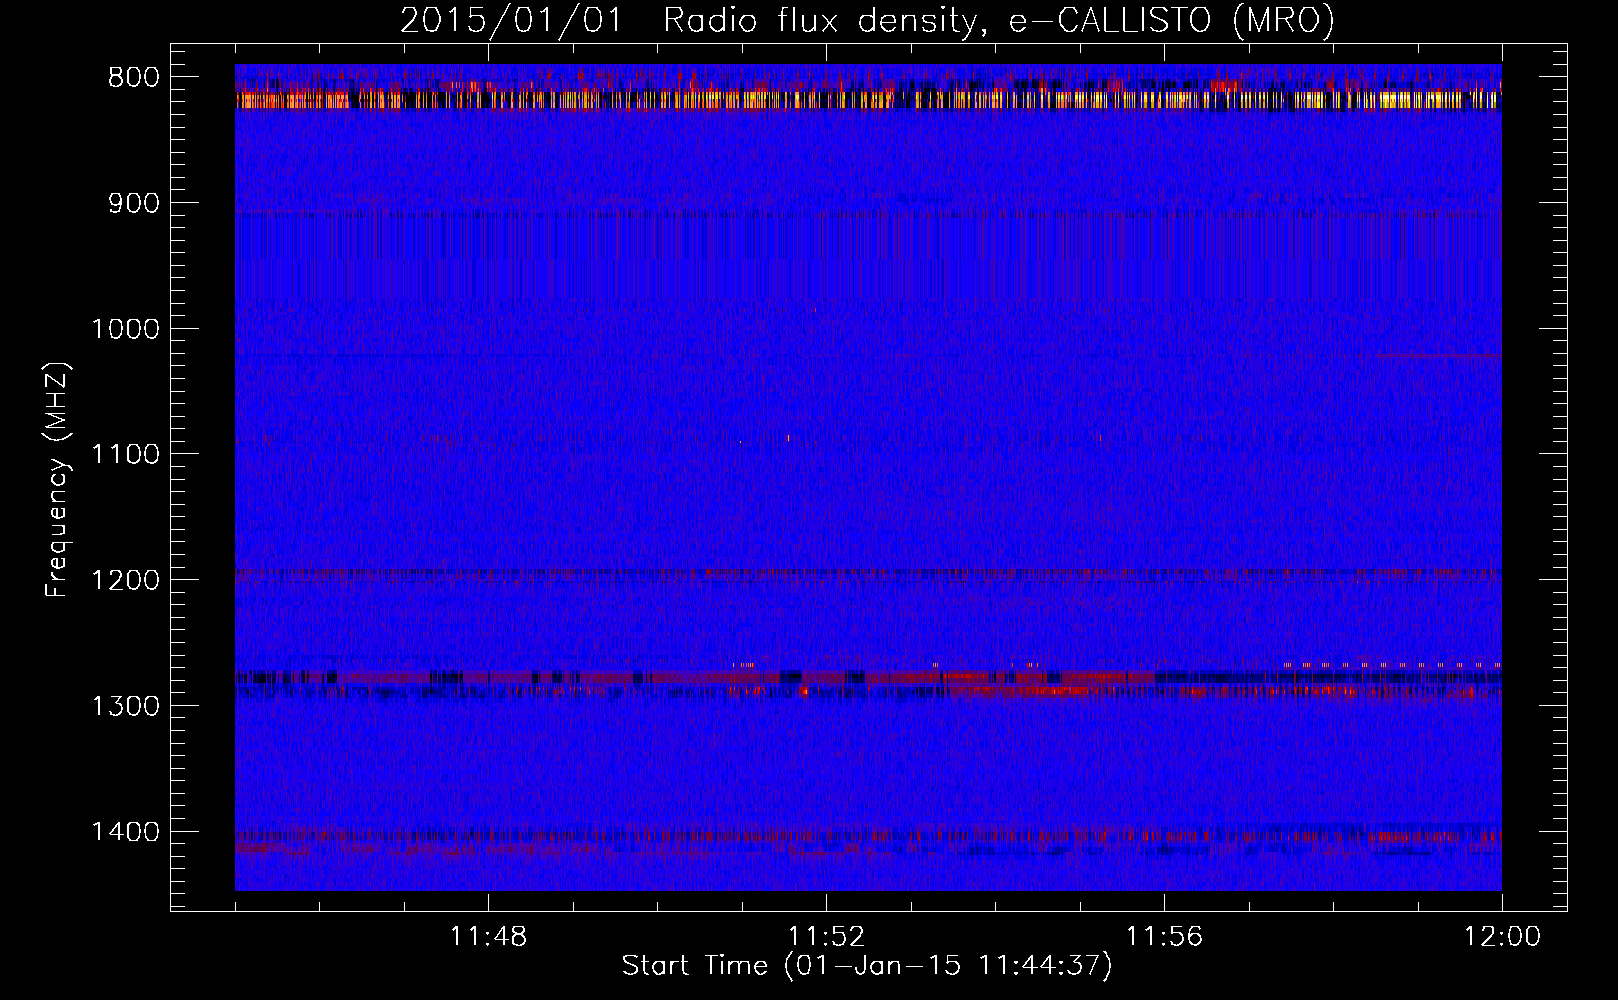Click the 11:52 time tick label

(826, 937)
